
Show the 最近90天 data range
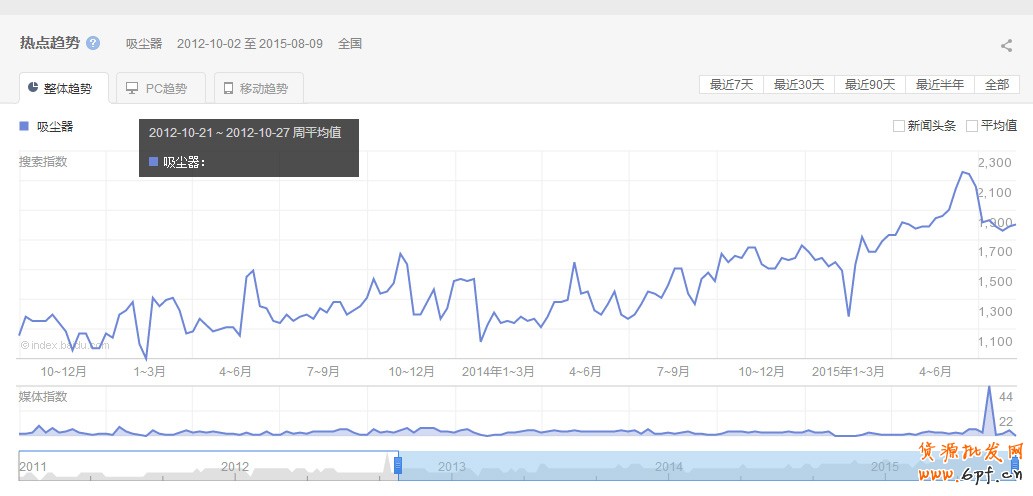[x=869, y=85]
